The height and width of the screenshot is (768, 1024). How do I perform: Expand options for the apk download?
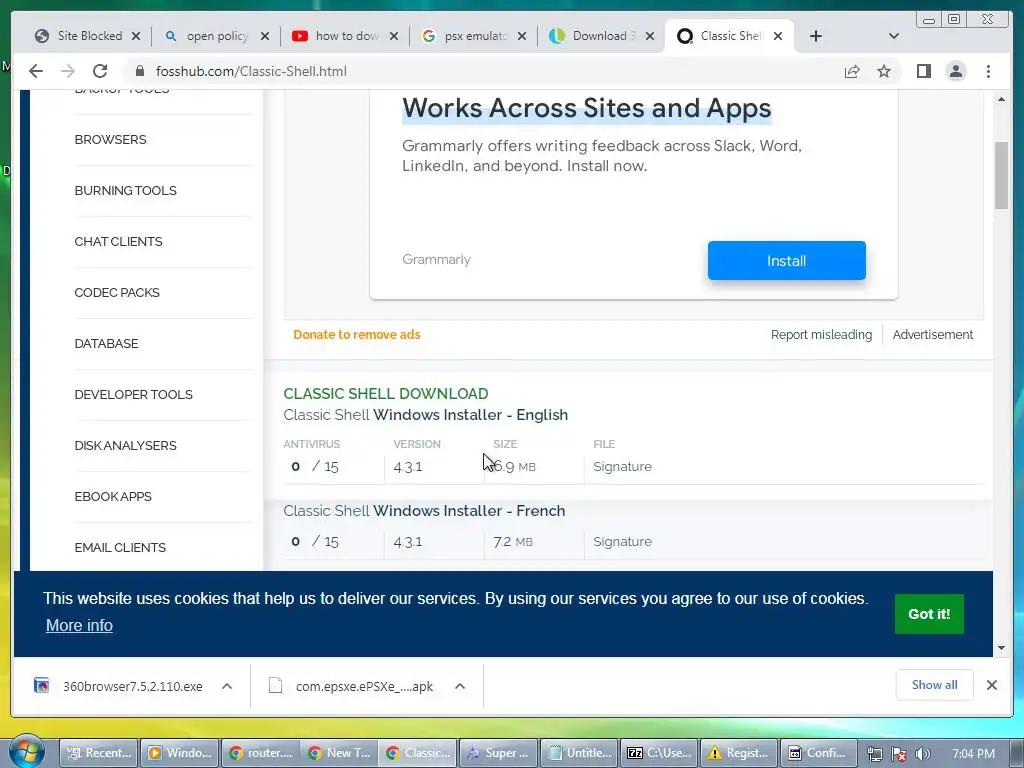(460, 686)
